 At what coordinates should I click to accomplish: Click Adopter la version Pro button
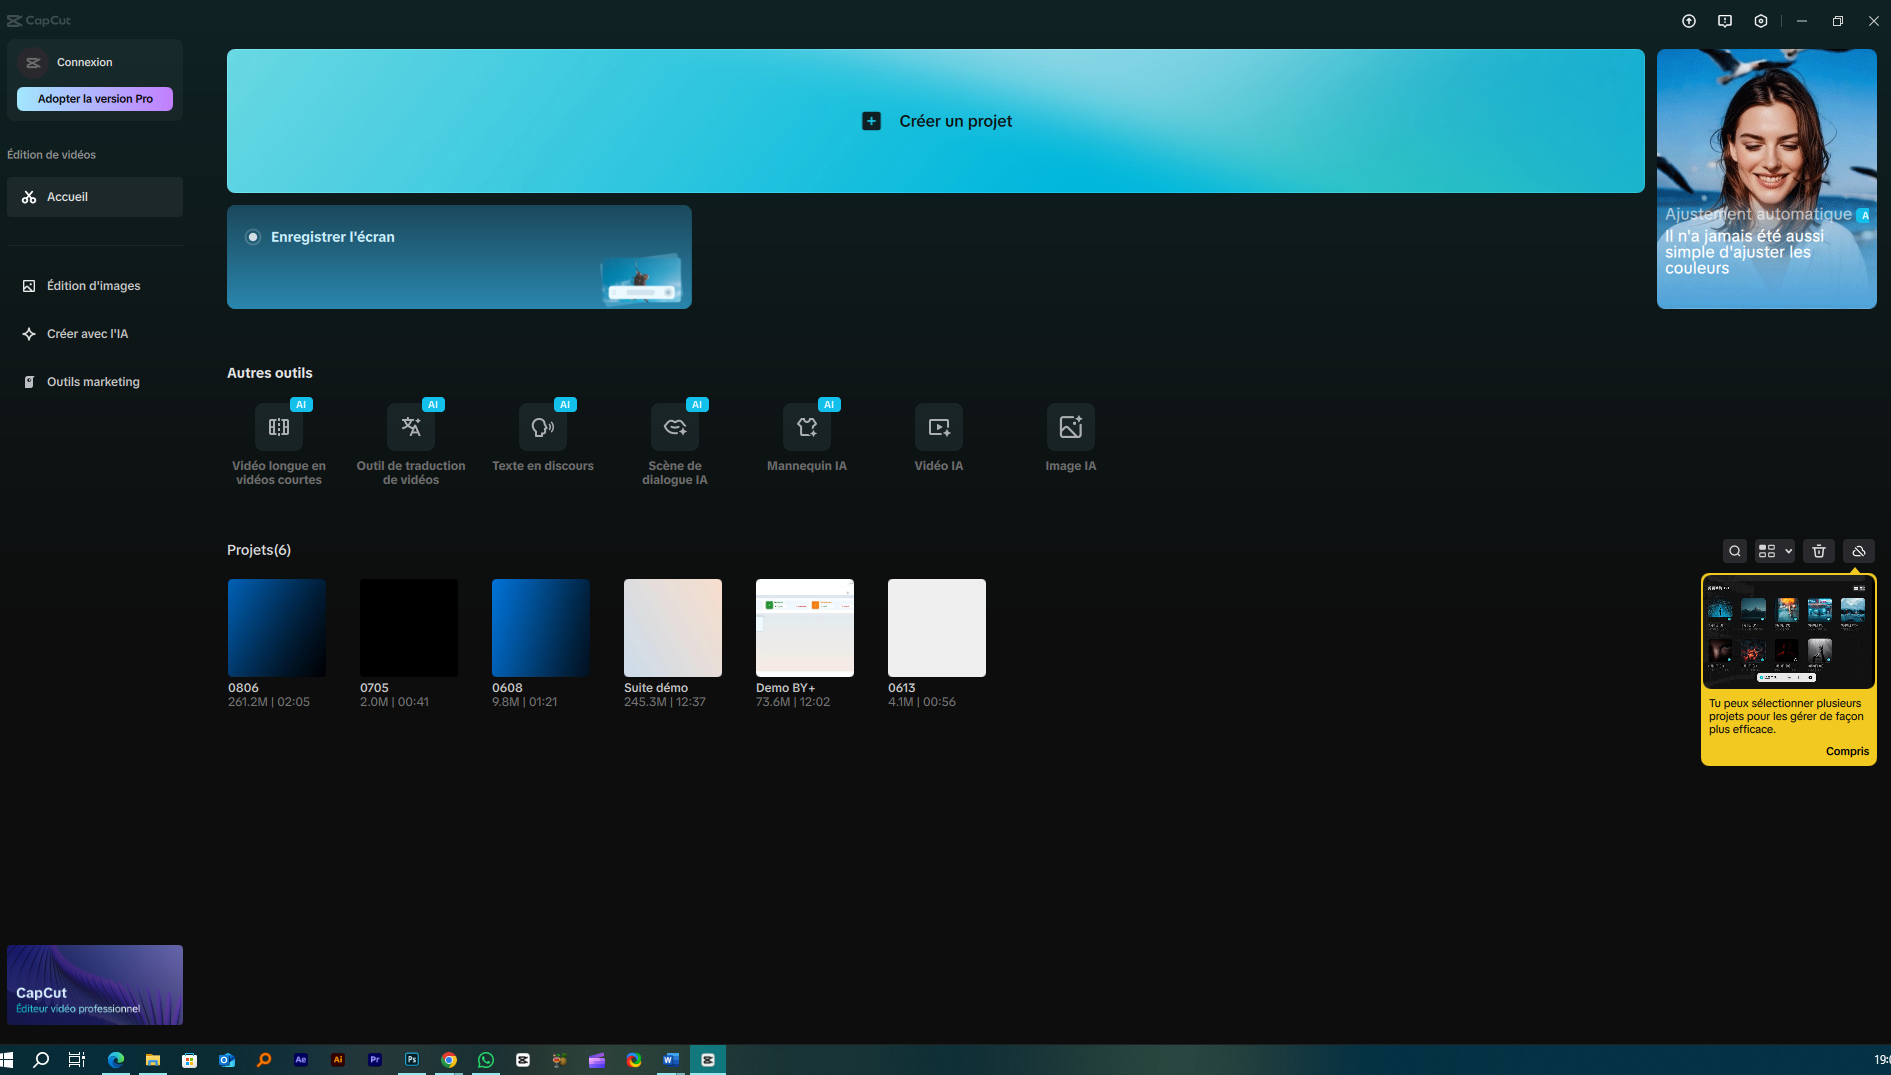pos(95,99)
